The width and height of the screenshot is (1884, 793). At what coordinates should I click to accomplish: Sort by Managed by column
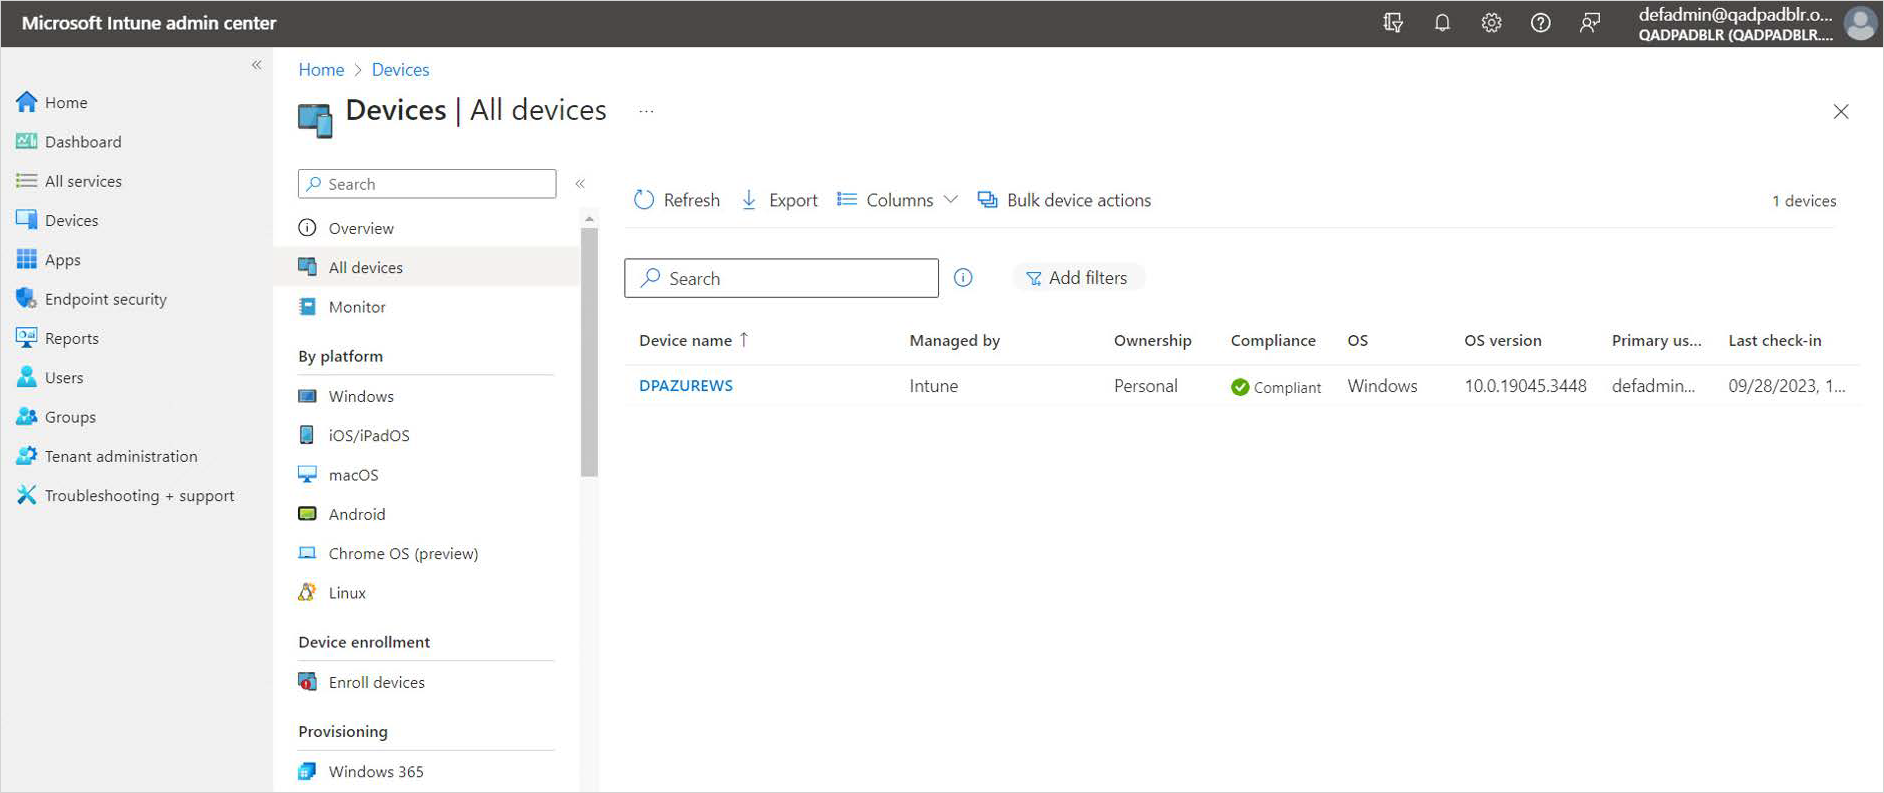coord(954,340)
